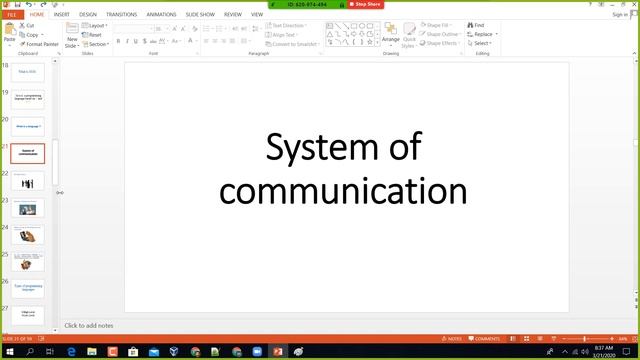Cut the selection with Cut

point(27,25)
